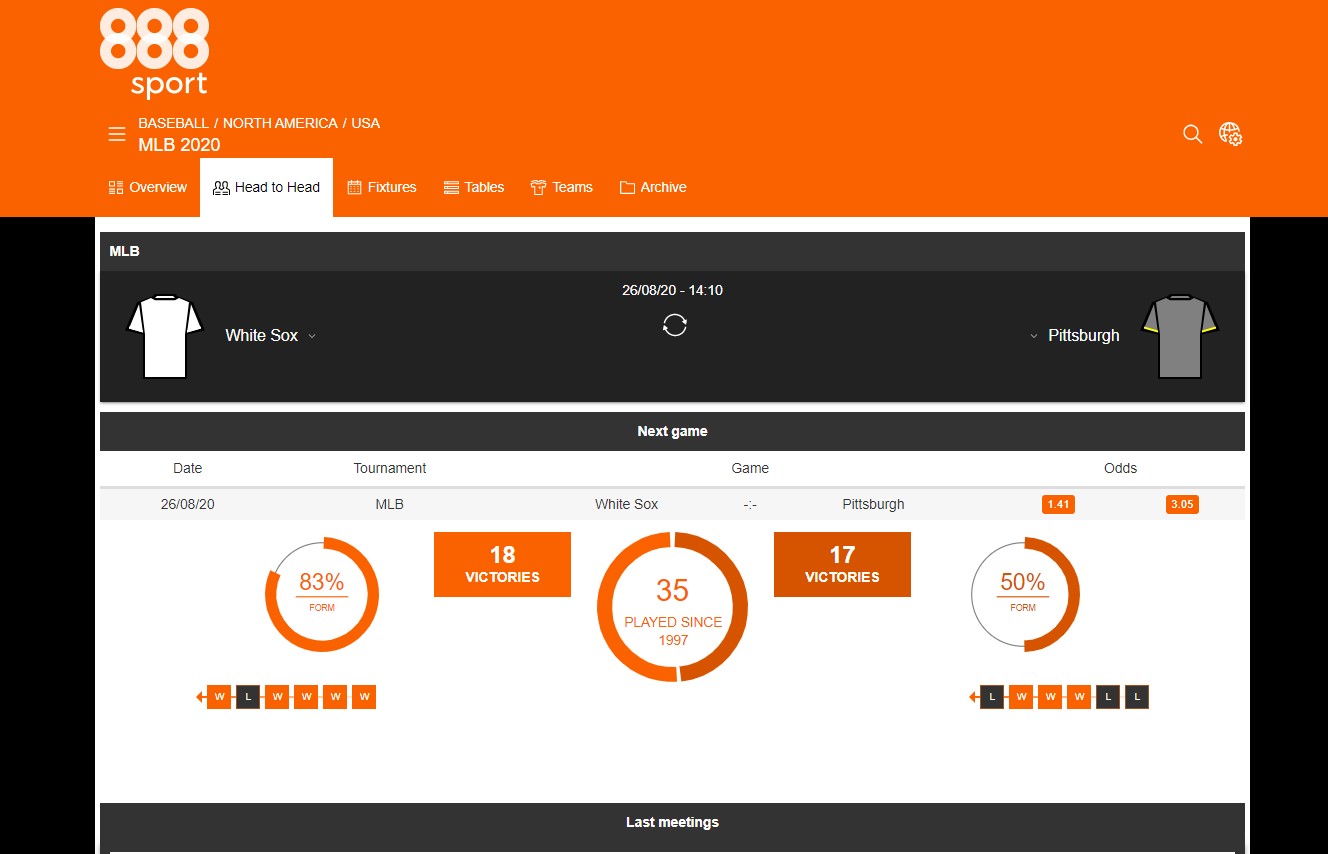Click the swap teams refresh icon
1328x854 pixels.
click(x=675, y=325)
